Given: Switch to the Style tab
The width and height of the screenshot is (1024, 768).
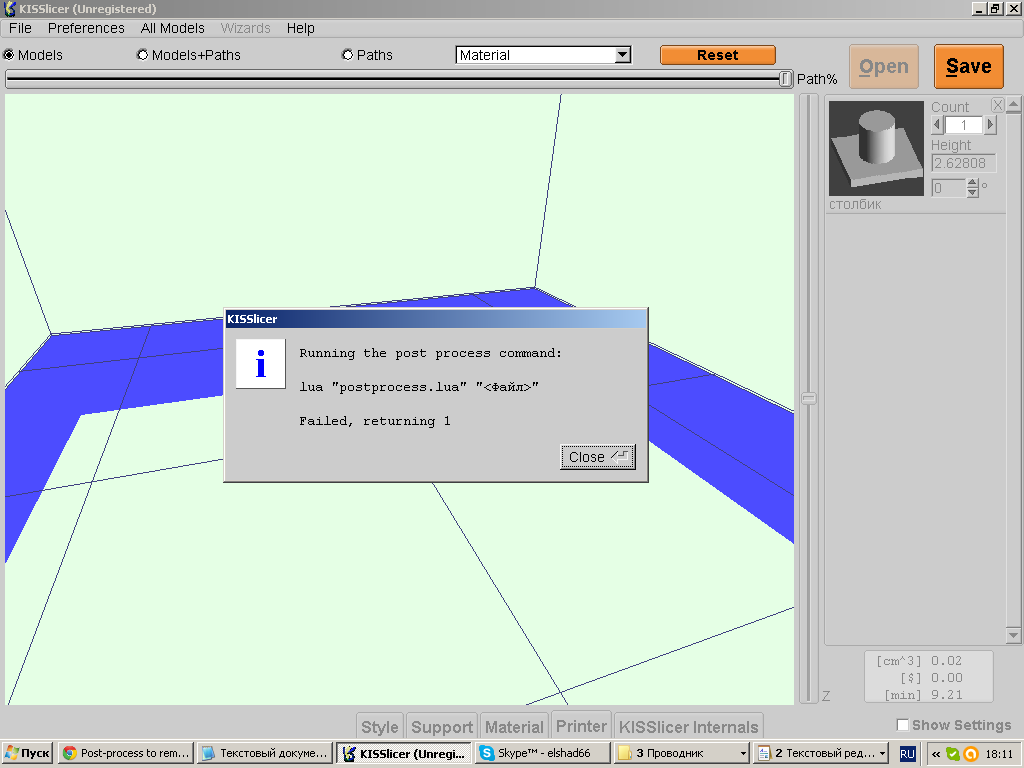Looking at the screenshot, I should [379, 727].
